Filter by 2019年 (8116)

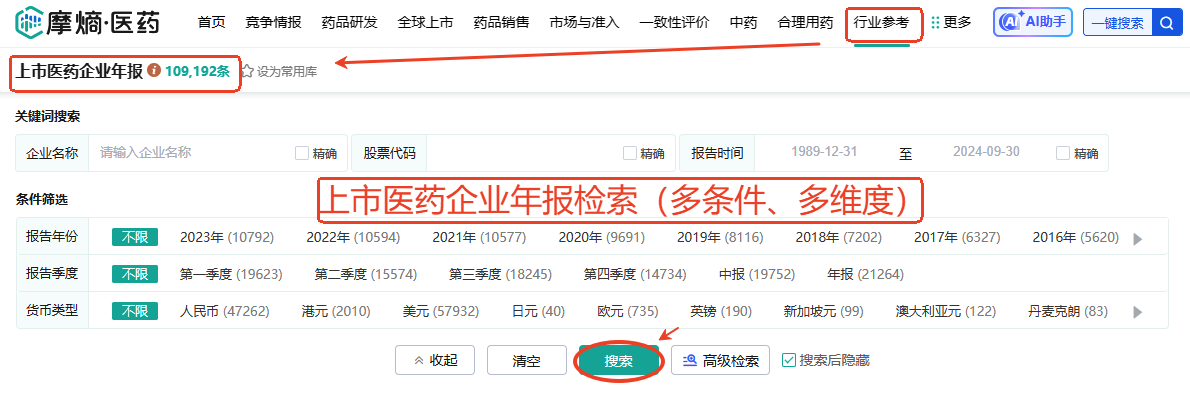click(x=720, y=237)
